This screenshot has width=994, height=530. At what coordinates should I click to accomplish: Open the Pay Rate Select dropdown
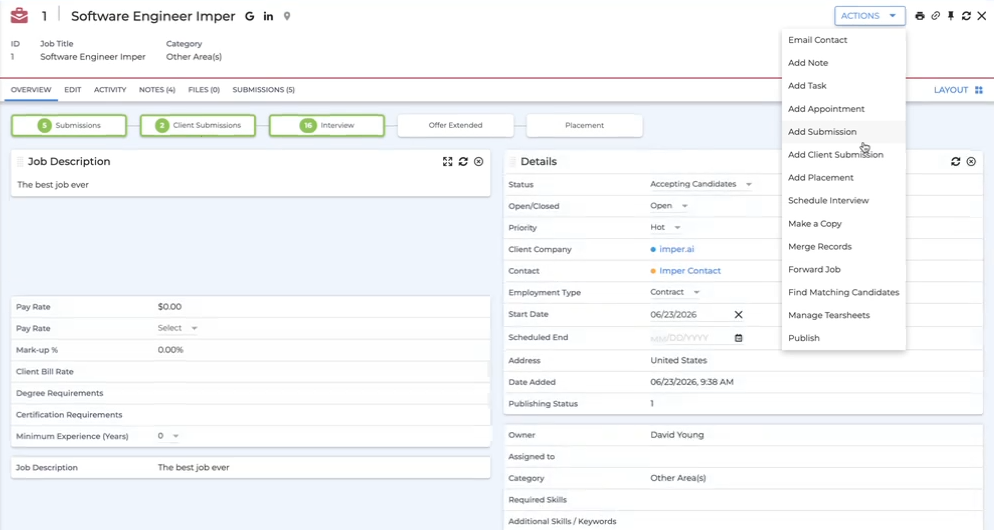click(178, 328)
